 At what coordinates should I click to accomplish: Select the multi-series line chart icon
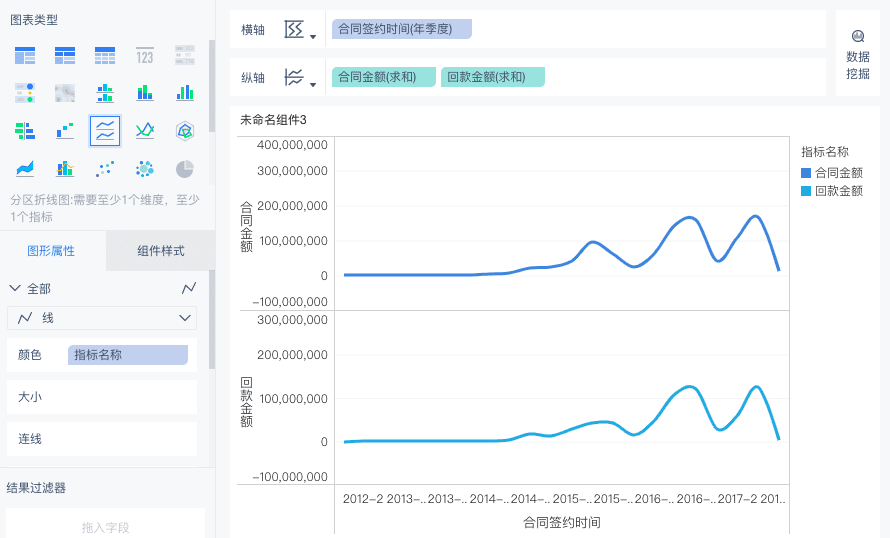145,130
